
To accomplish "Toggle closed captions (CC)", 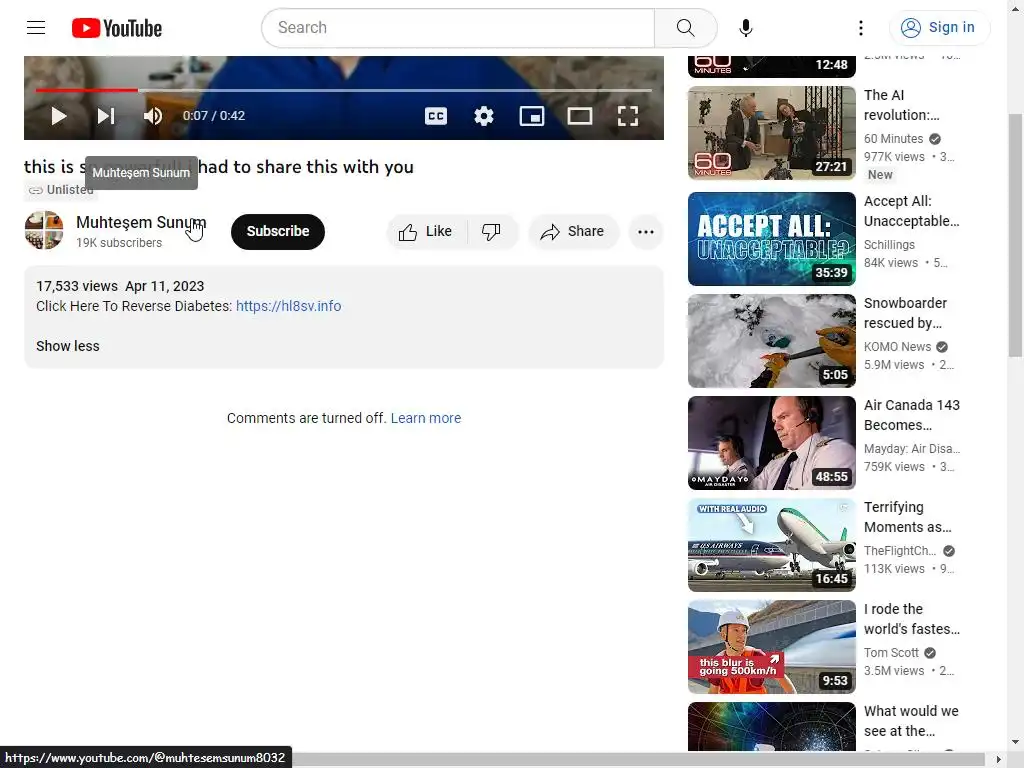I will (436, 116).
